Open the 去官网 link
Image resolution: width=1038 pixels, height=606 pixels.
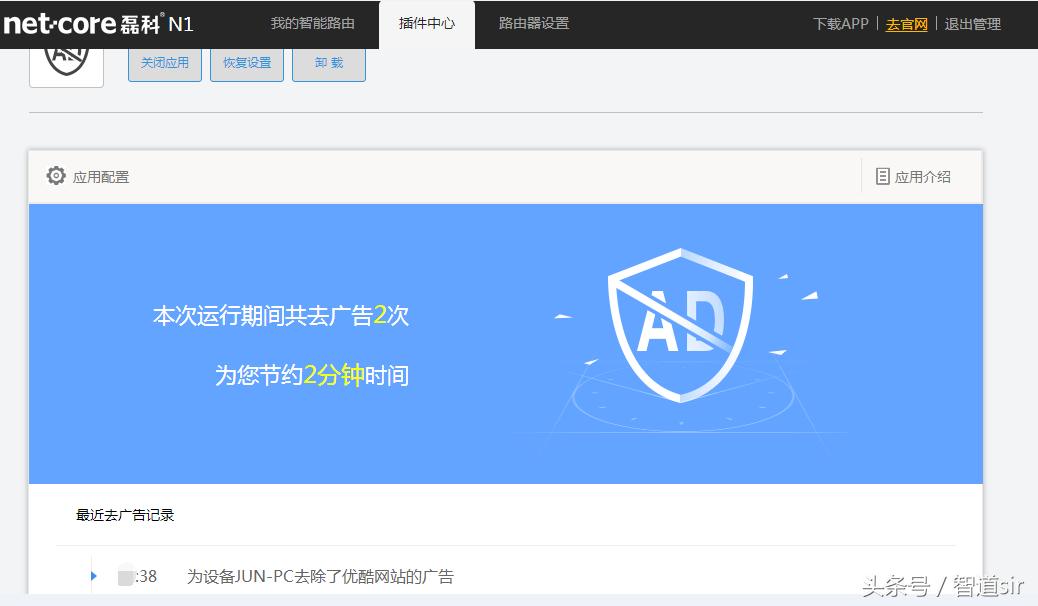pos(906,24)
